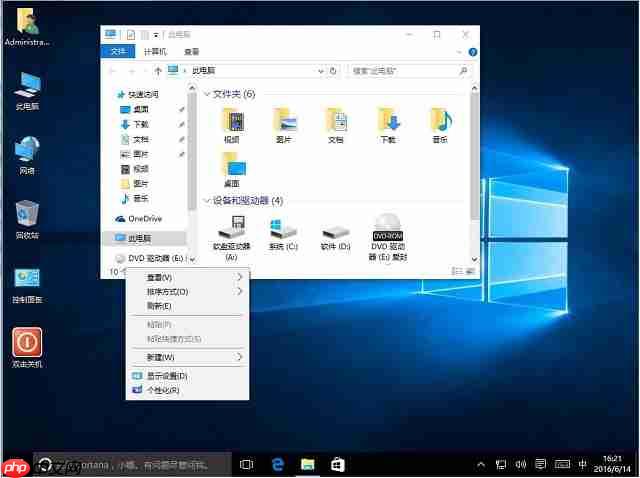
Task: Open the 图片 folder in 文件夹 group
Action: [x=284, y=125]
